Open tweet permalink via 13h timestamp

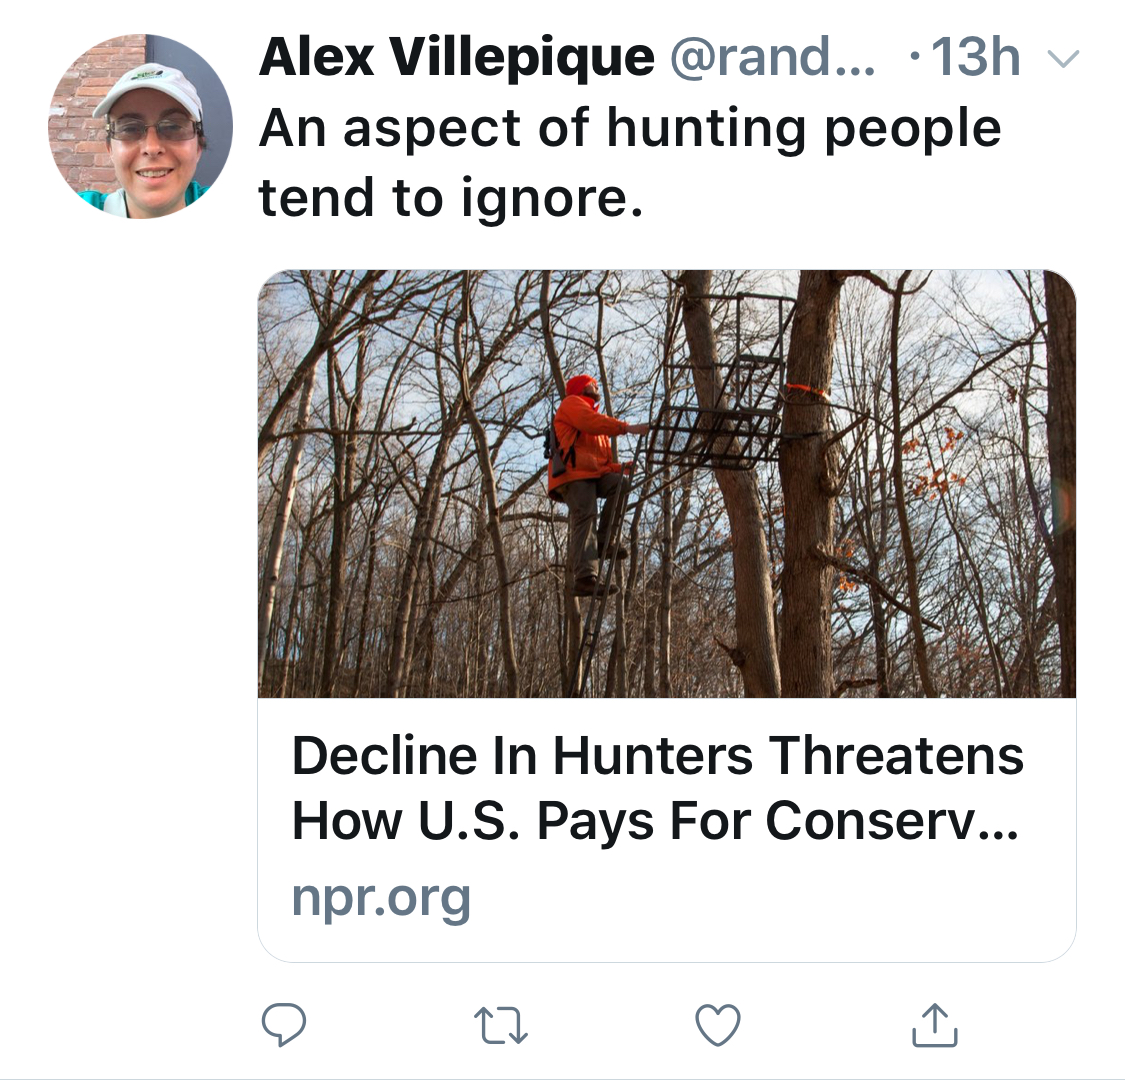(x=974, y=58)
